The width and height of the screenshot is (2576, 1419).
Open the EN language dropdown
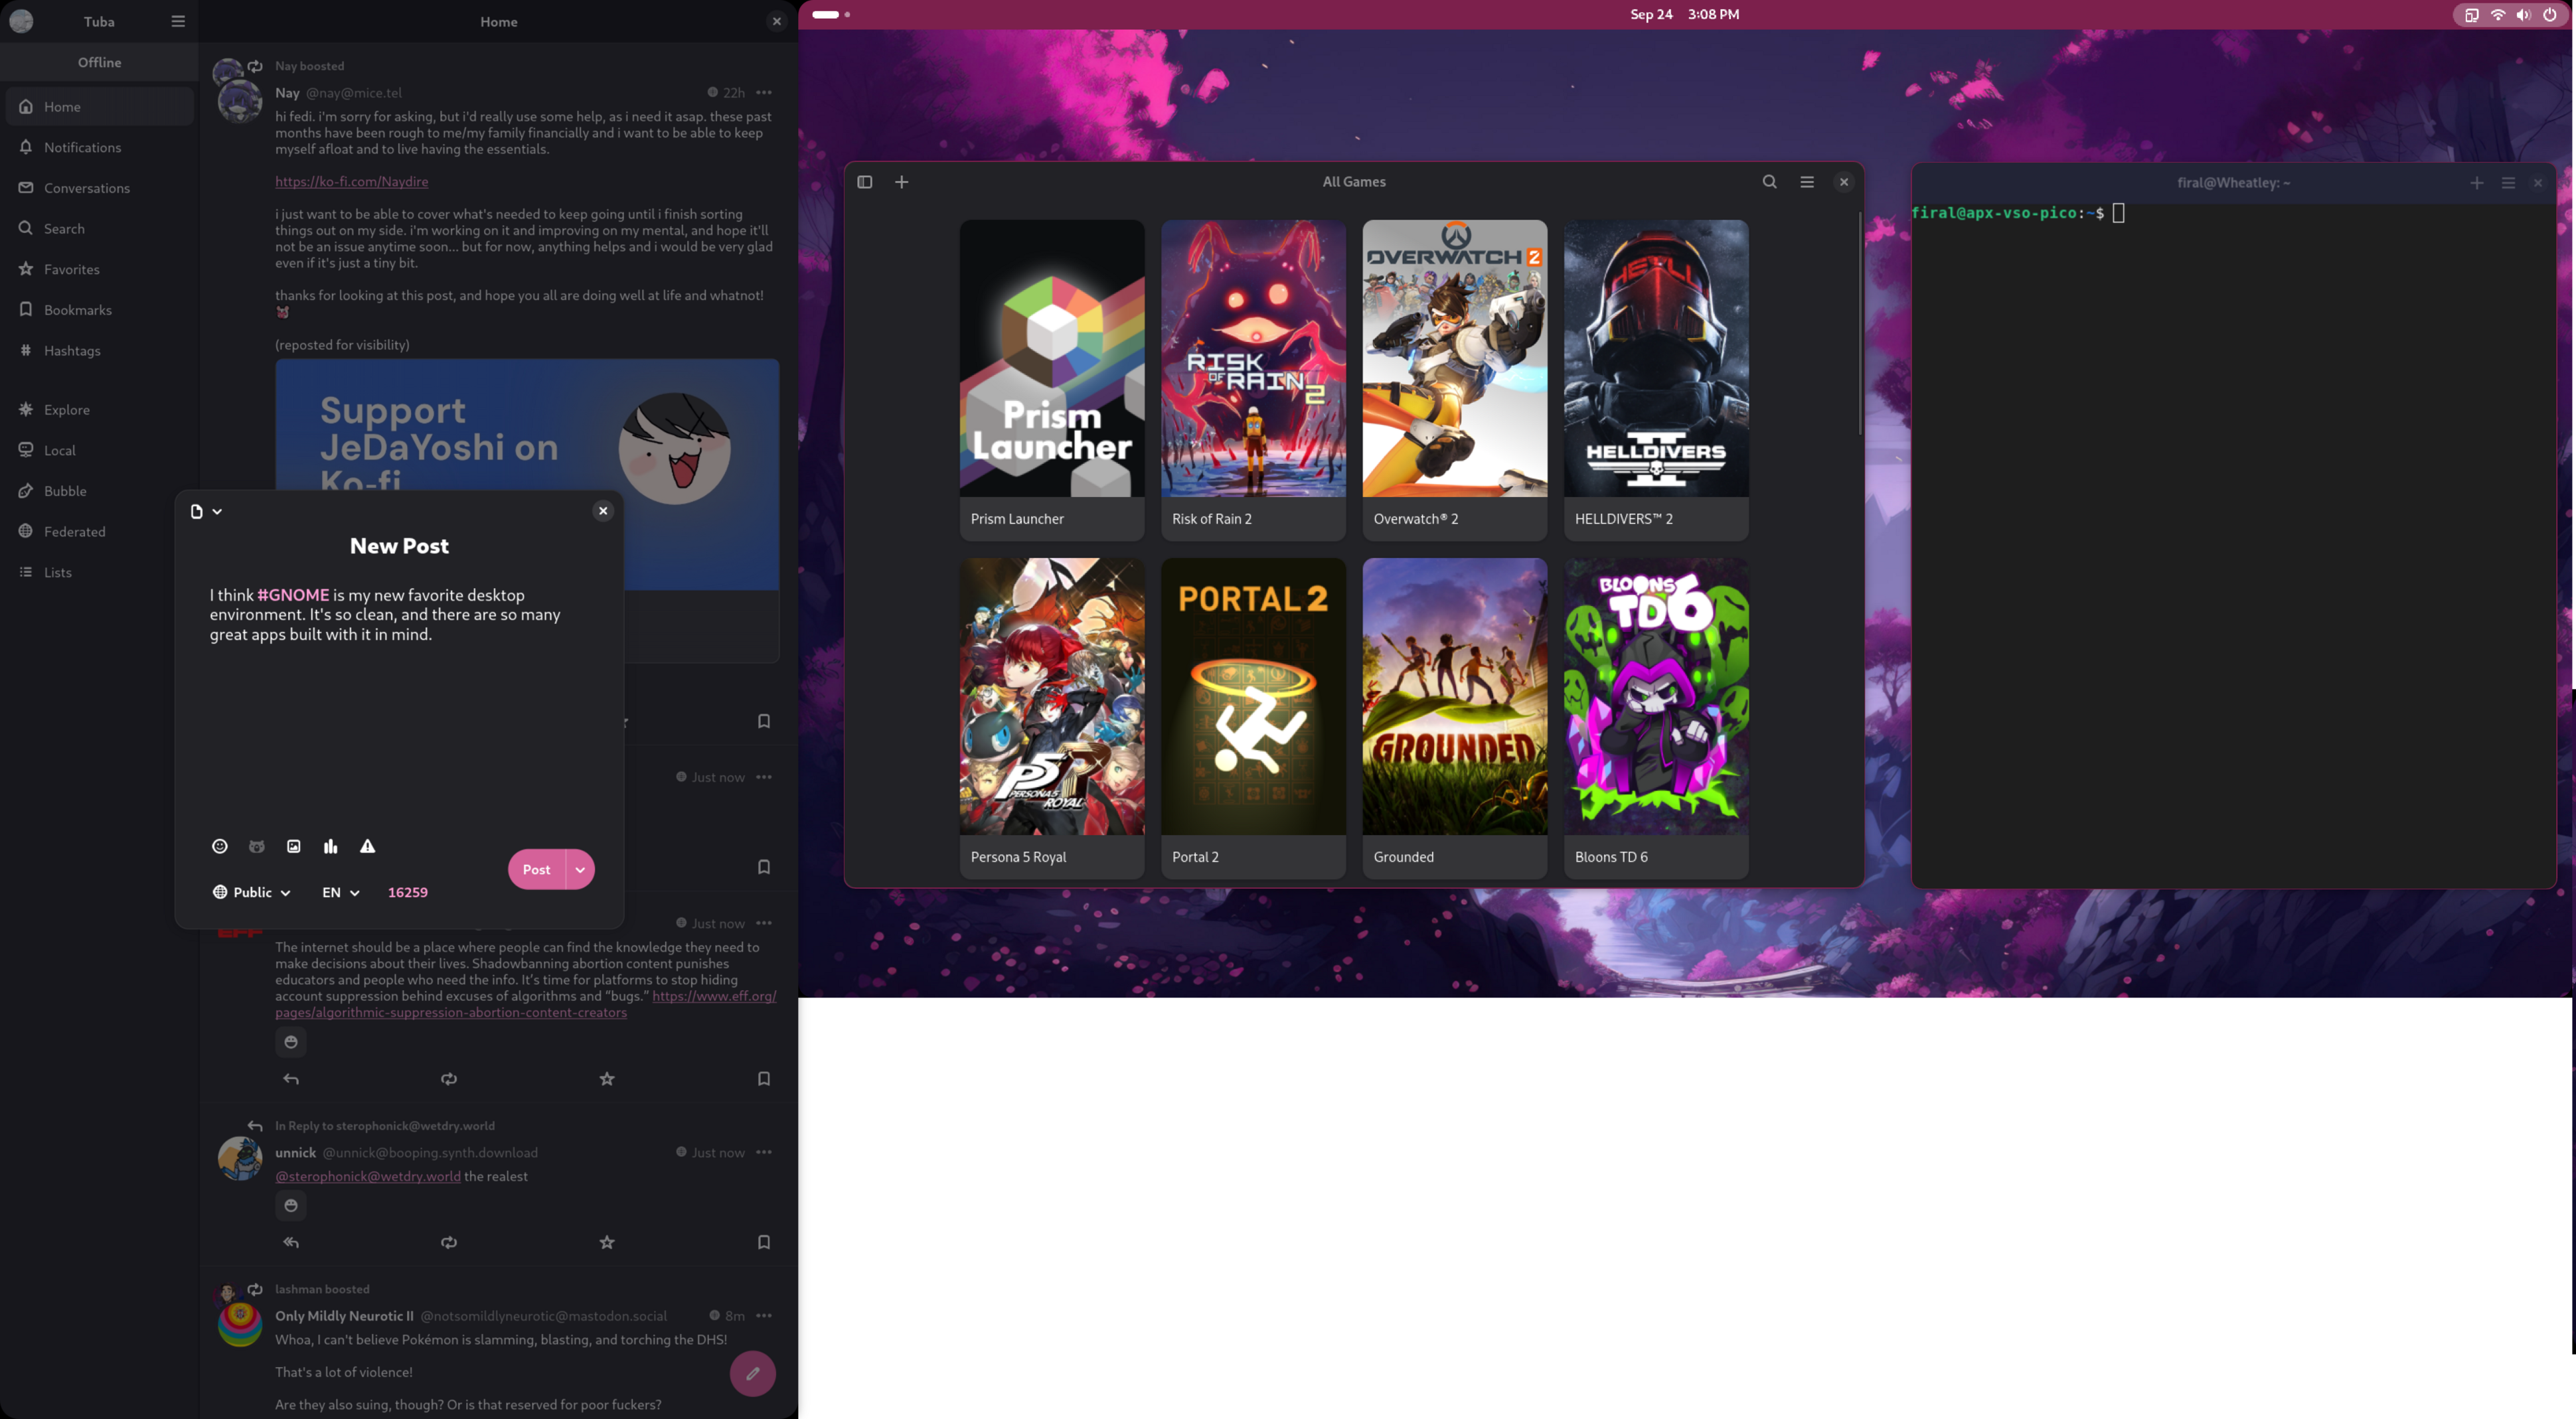(341, 892)
